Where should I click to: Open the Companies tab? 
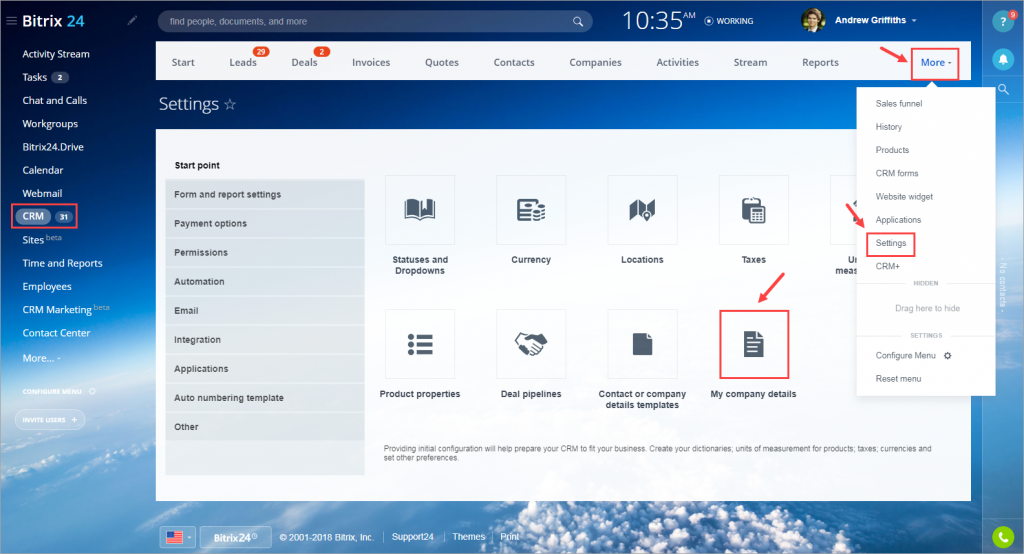pyautogui.click(x=596, y=63)
